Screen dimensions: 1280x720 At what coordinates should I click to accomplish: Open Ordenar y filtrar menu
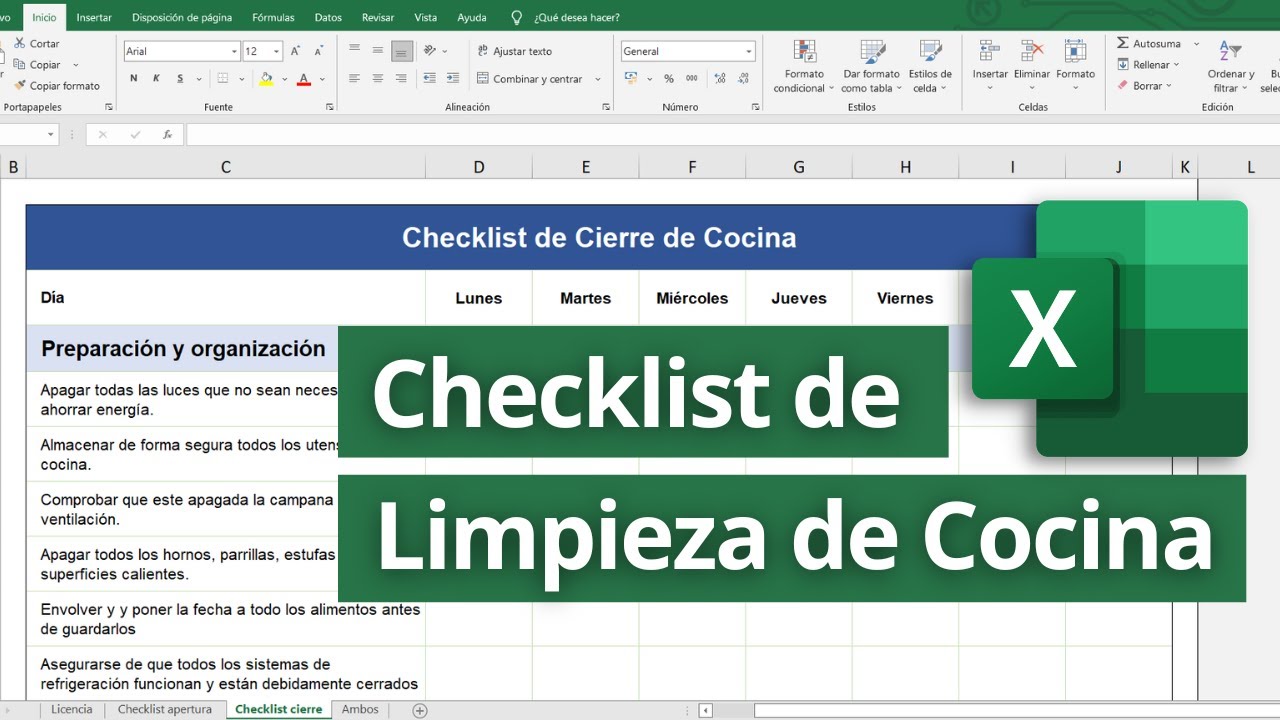click(x=1230, y=66)
